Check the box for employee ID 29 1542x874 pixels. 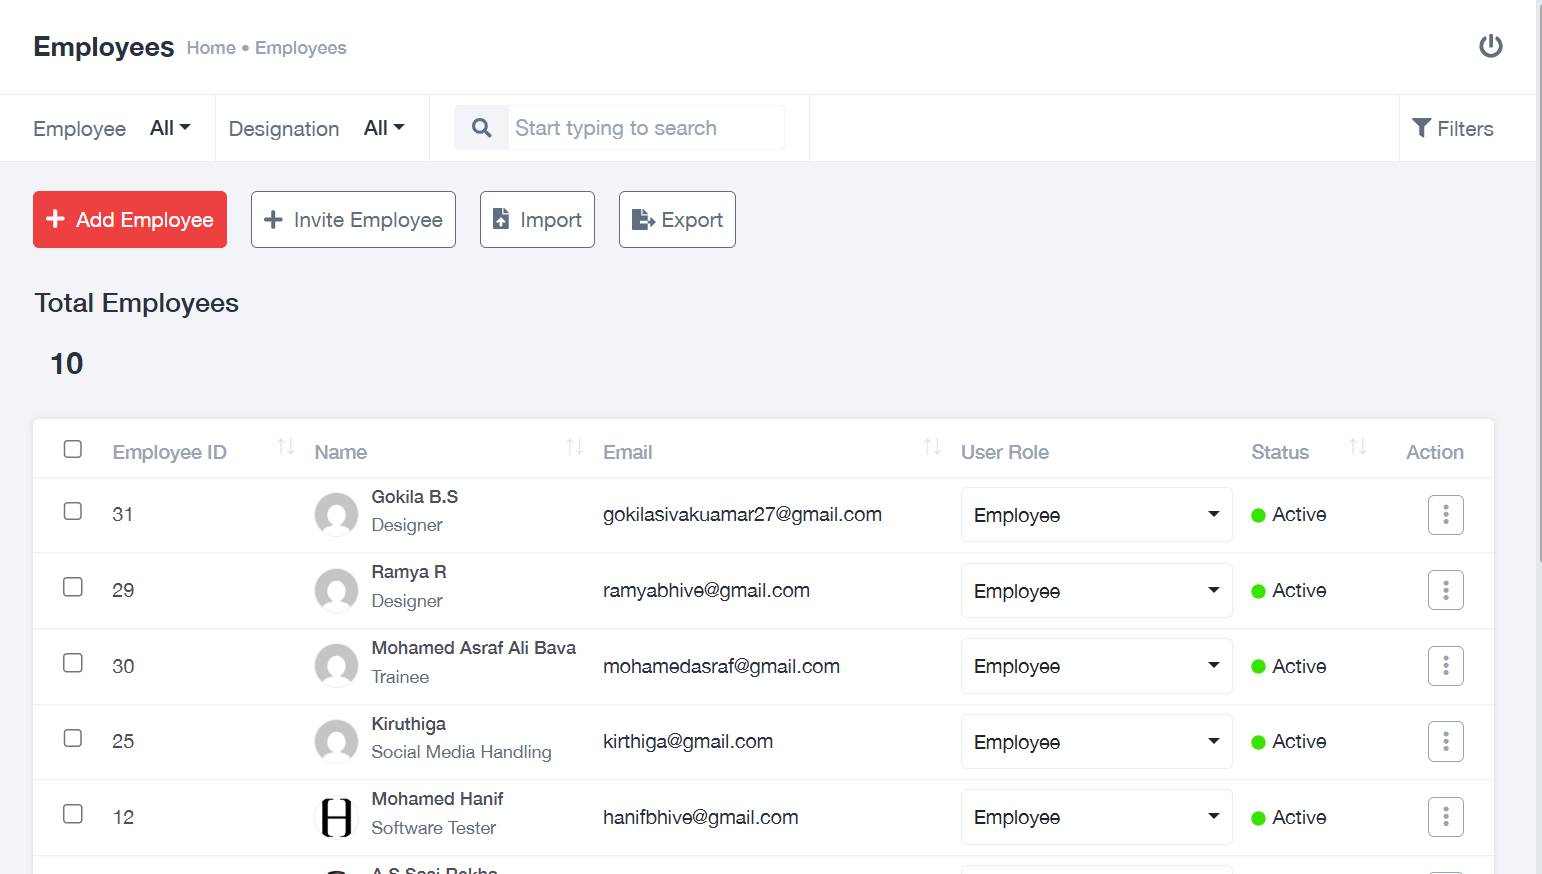[x=73, y=587]
